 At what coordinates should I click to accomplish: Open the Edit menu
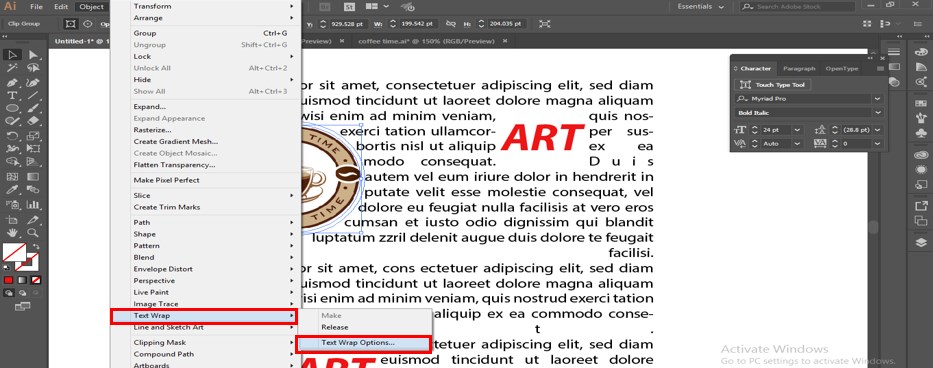coord(61,7)
